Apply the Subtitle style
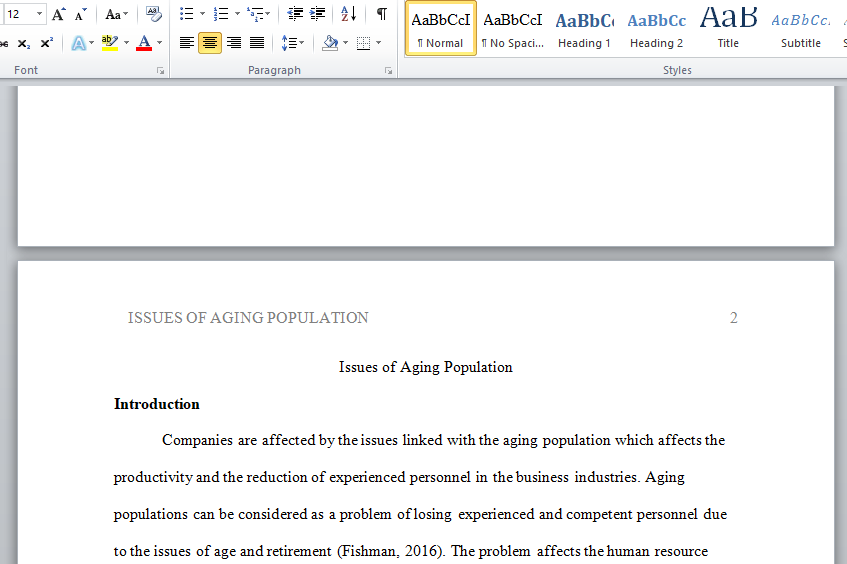The height and width of the screenshot is (564, 847). tap(801, 29)
